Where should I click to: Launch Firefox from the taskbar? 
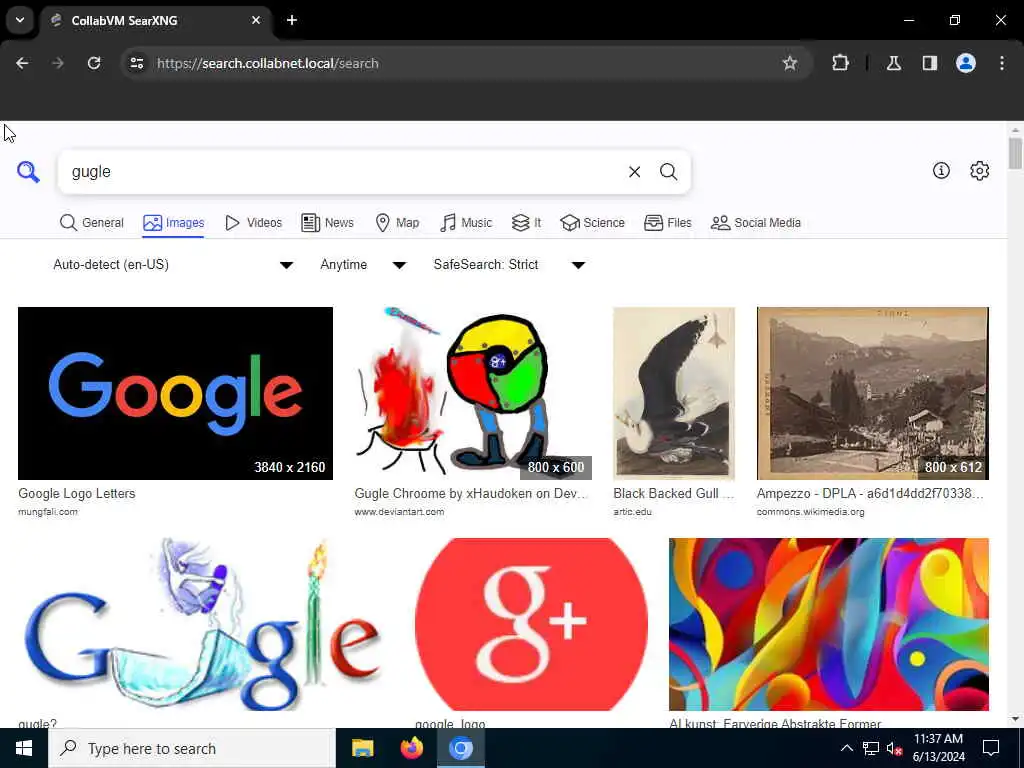[411, 748]
